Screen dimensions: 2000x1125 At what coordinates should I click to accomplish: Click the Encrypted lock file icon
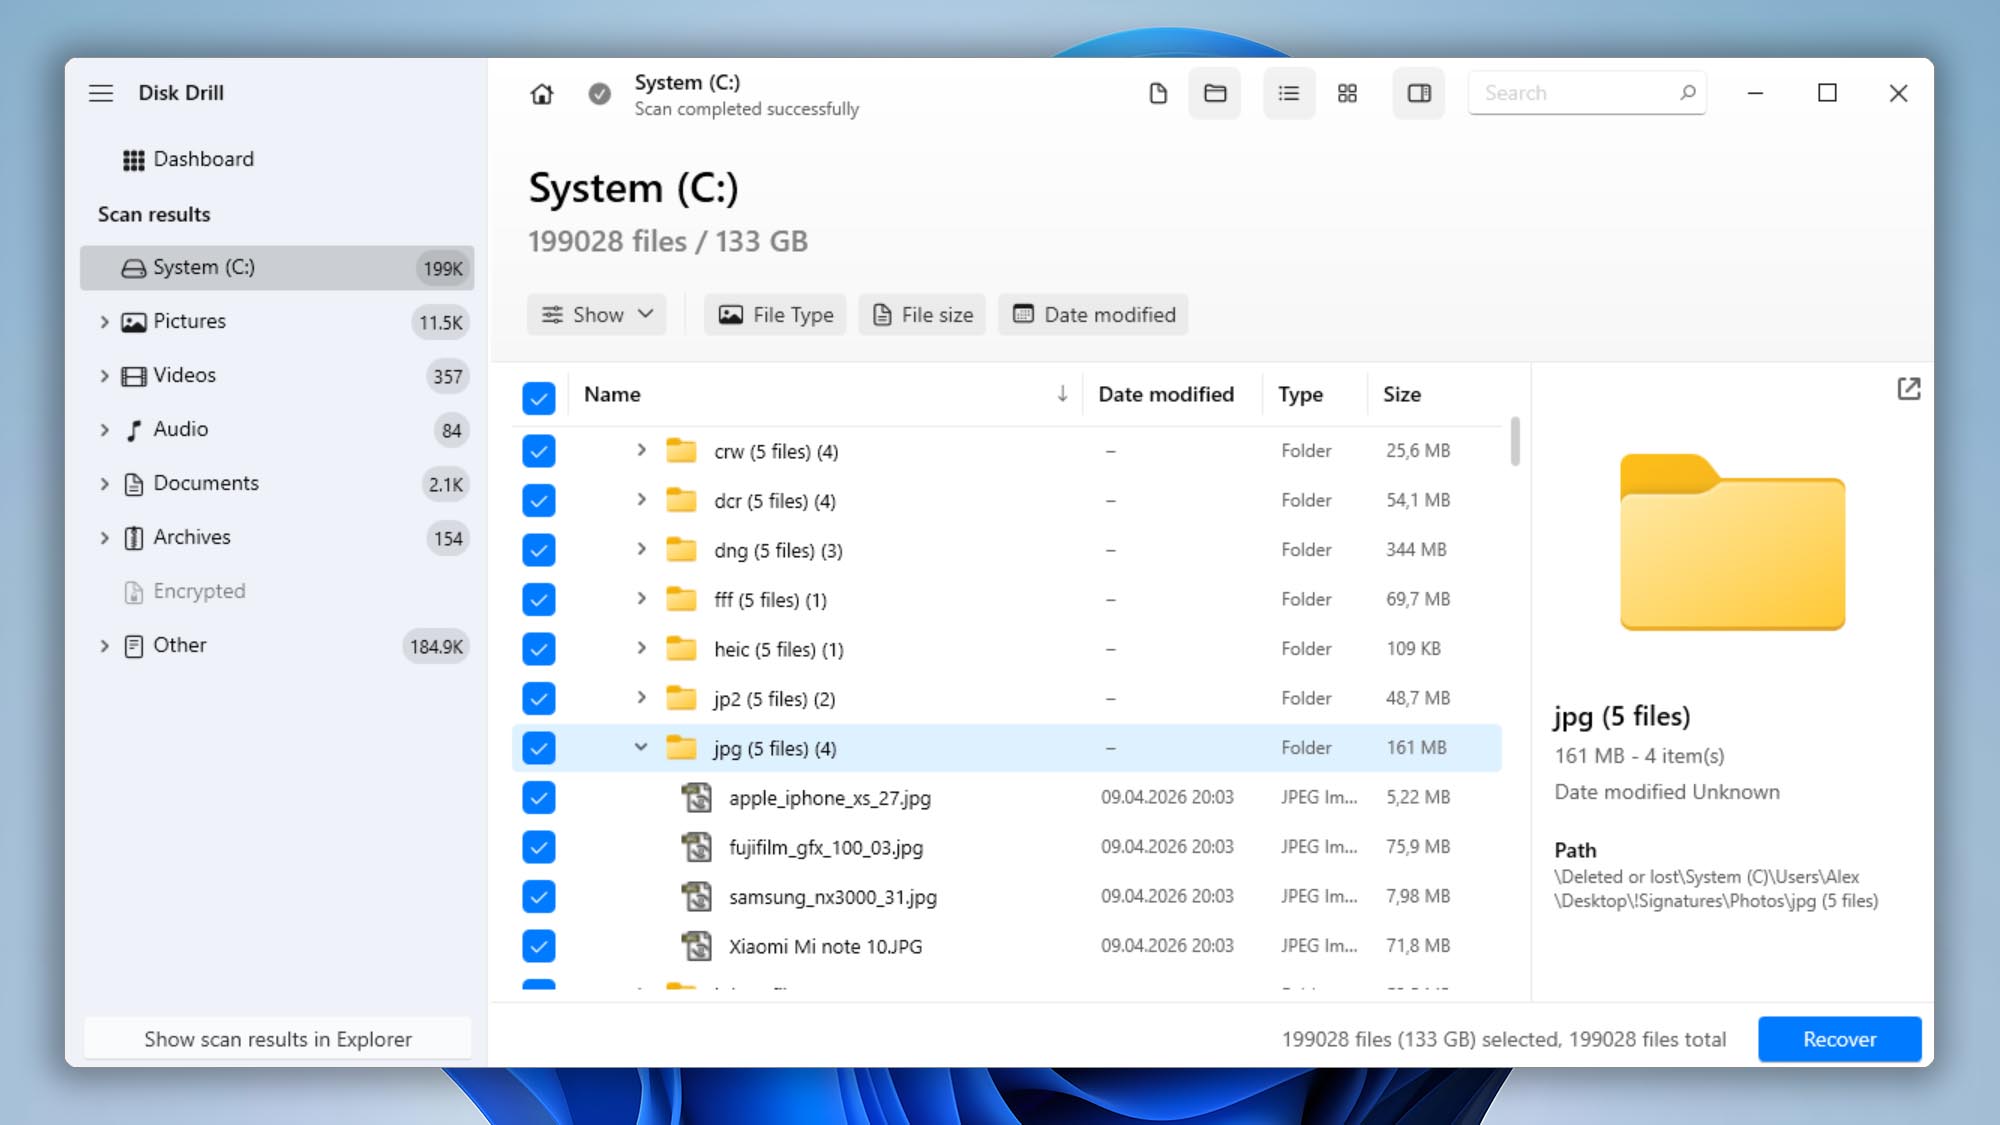[133, 592]
